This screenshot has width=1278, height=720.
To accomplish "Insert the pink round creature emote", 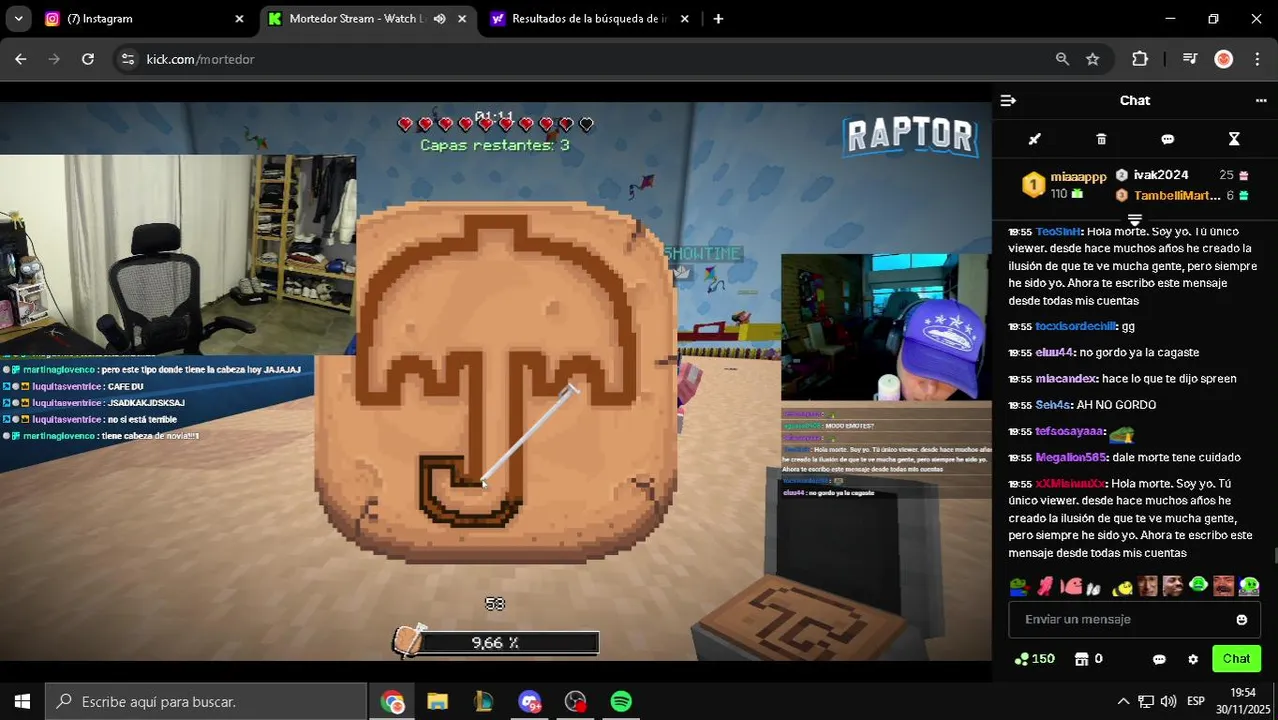I will click(1071, 586).
